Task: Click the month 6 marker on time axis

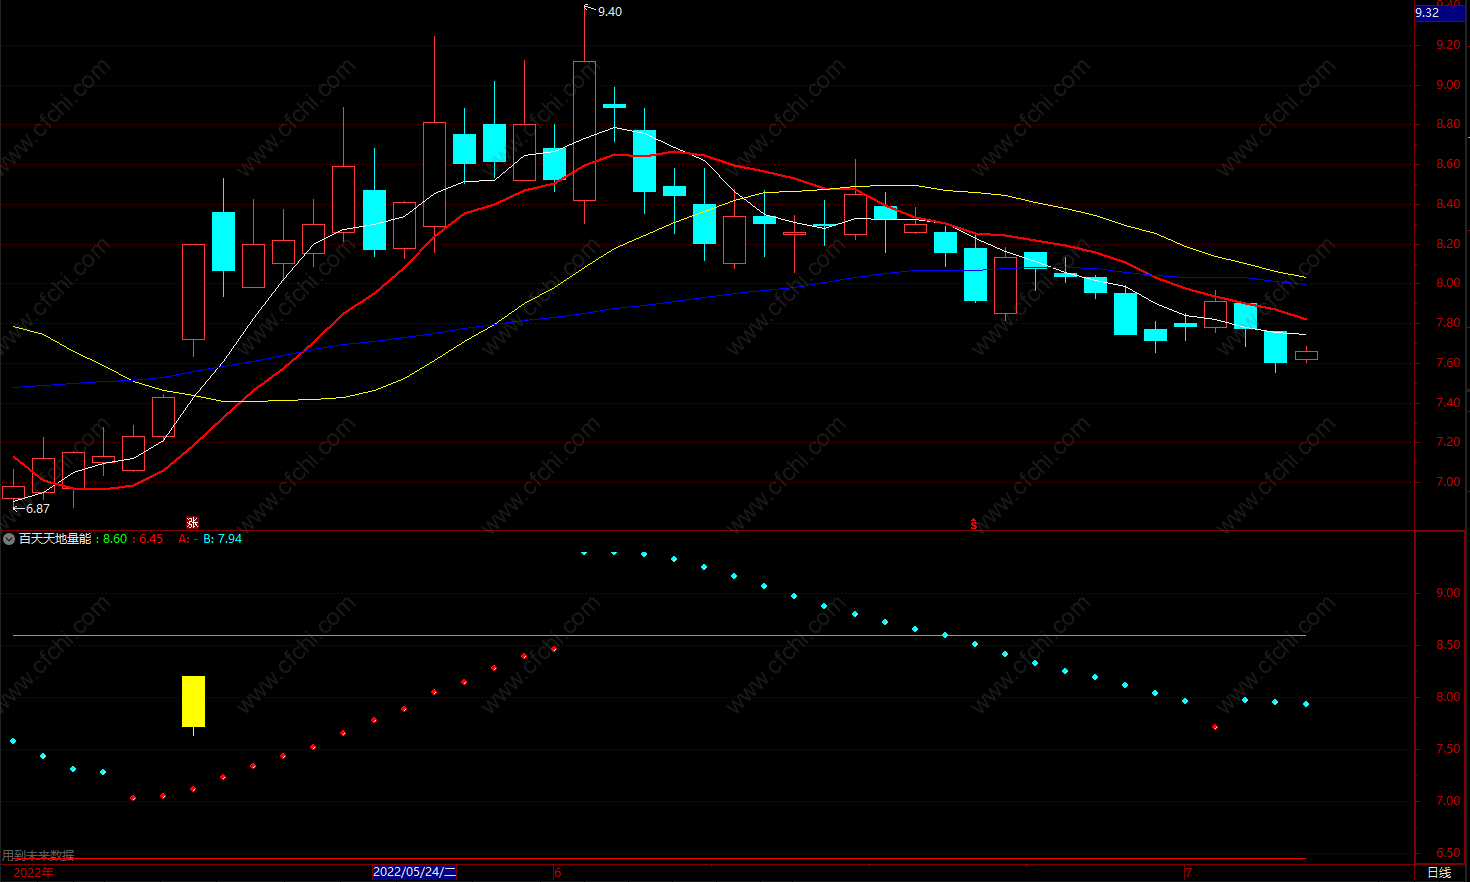Action: pos(558,872)
